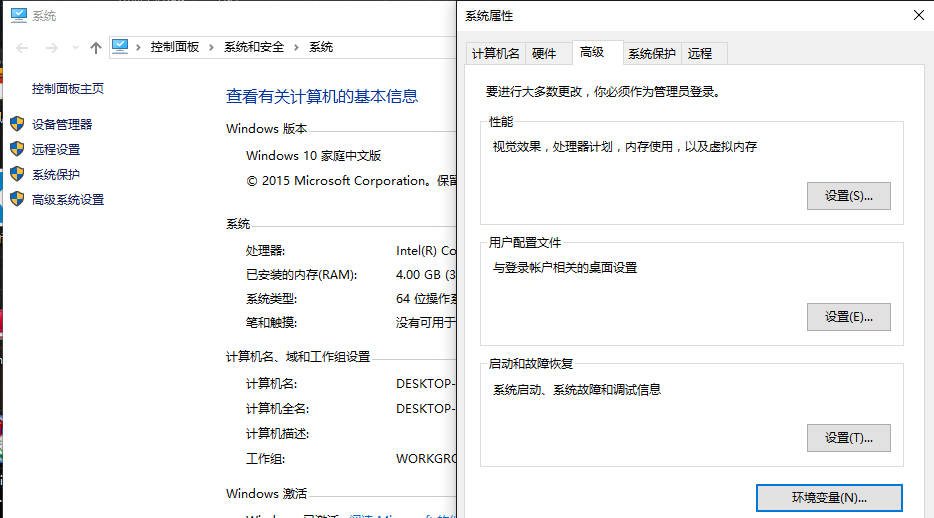The height and width of the screenshot is (518, 934).
Task: Go up one level with the Up arrow
Action: [x=95, y=48]
